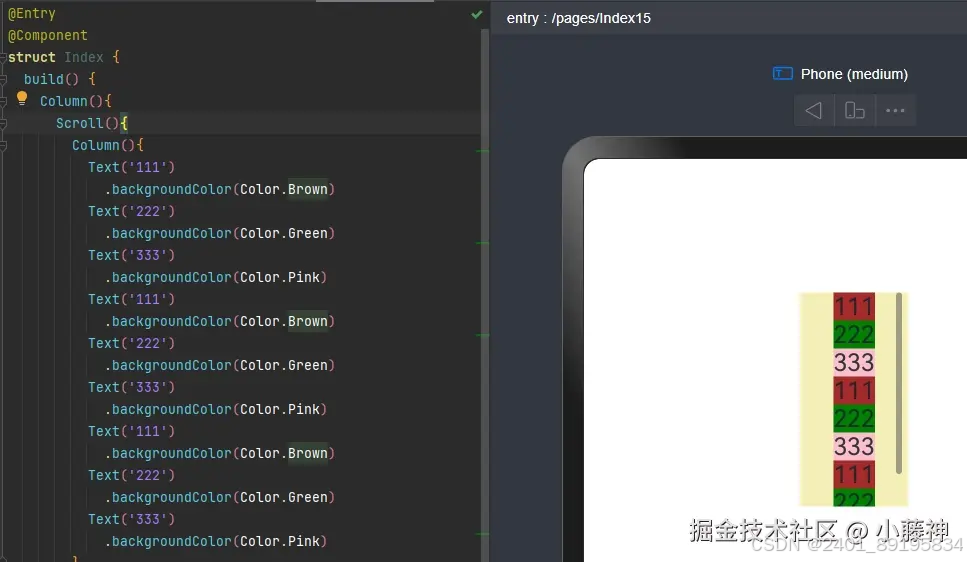Click the first Text('111') code line

click(131, 167)
